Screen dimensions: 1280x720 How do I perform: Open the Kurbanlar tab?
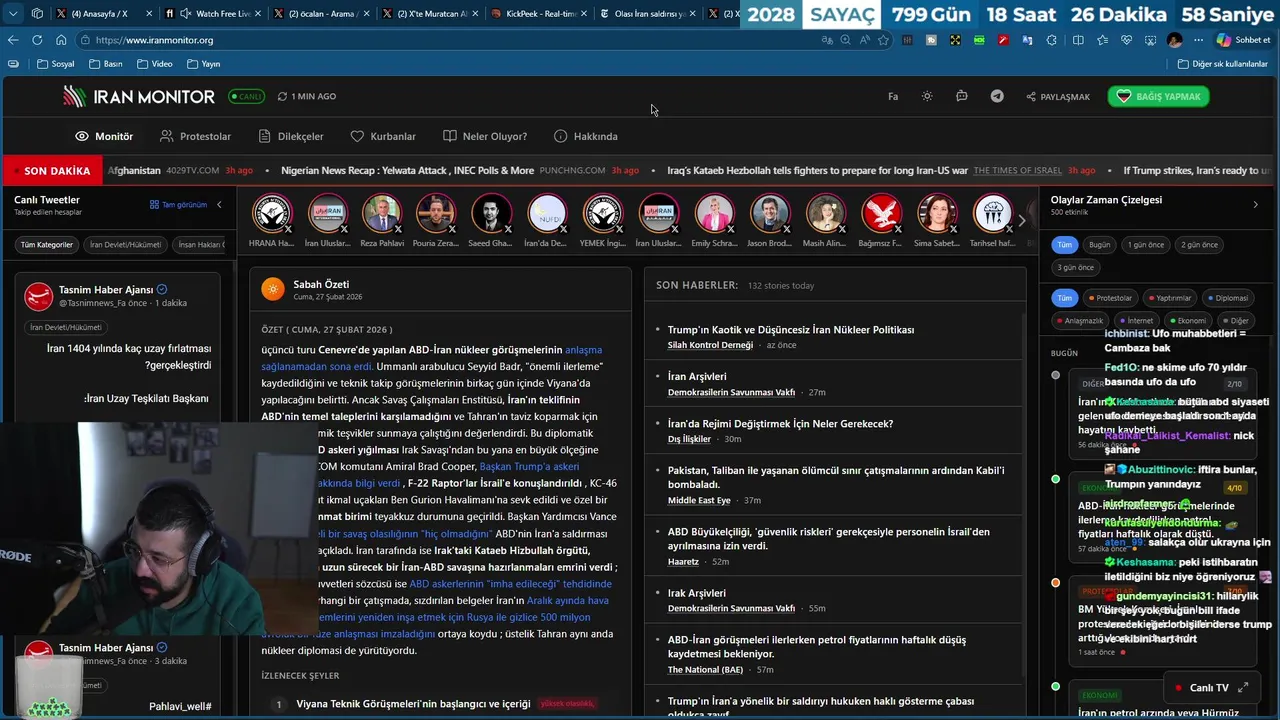[383, 136]
